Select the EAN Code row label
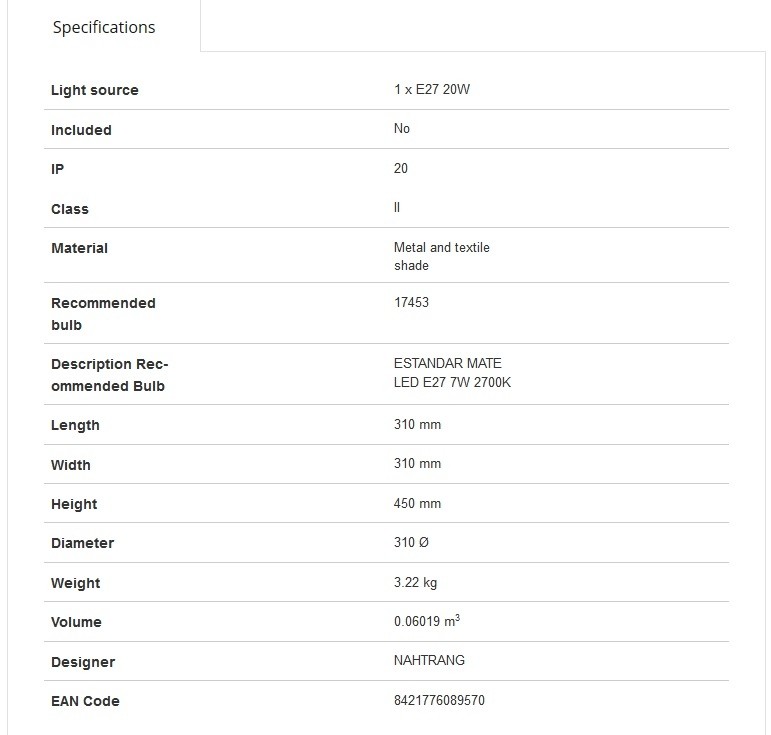 85,701
